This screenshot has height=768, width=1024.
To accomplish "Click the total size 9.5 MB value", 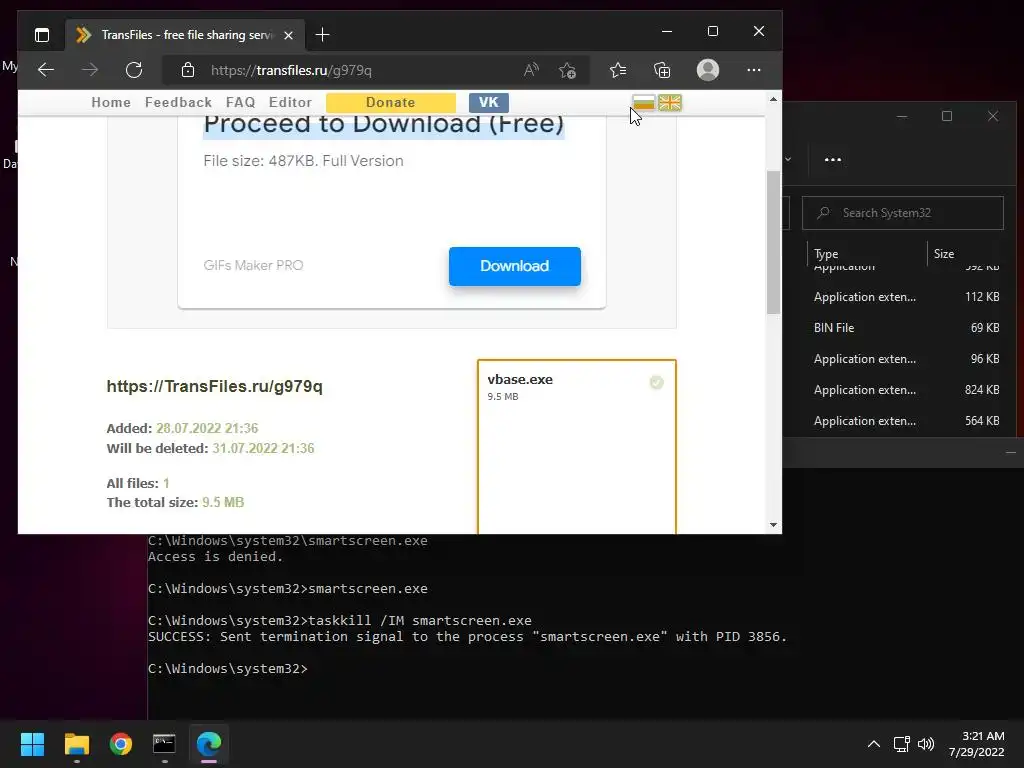I will [223, 502].
